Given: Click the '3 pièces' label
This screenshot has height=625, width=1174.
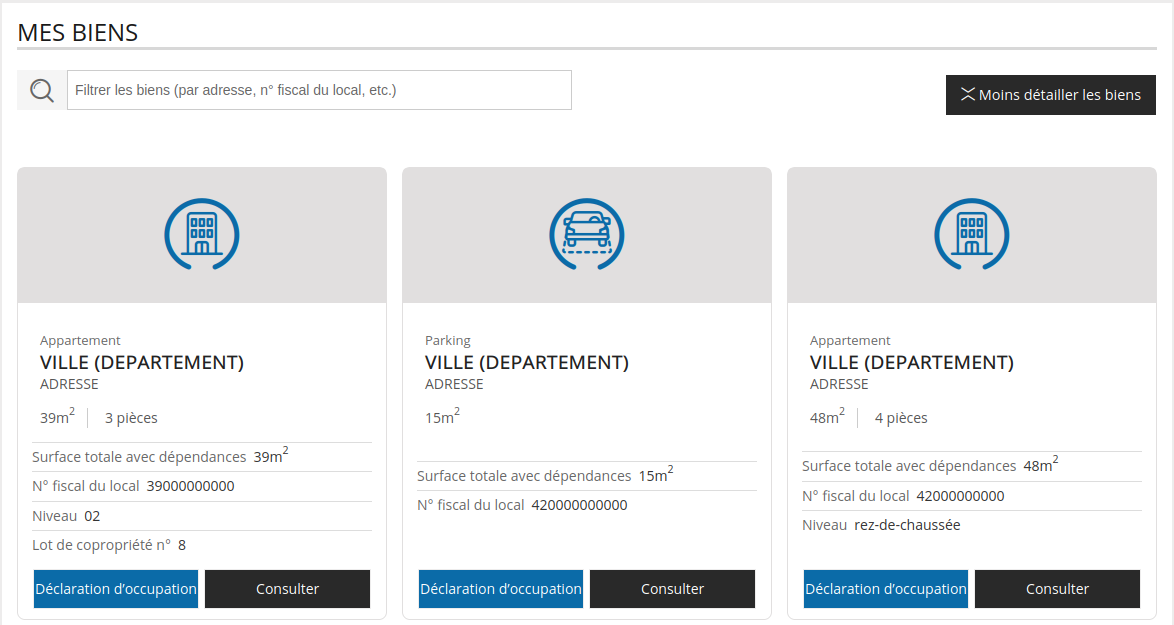Looking at the screenshot, I should (x=131, y=418).
